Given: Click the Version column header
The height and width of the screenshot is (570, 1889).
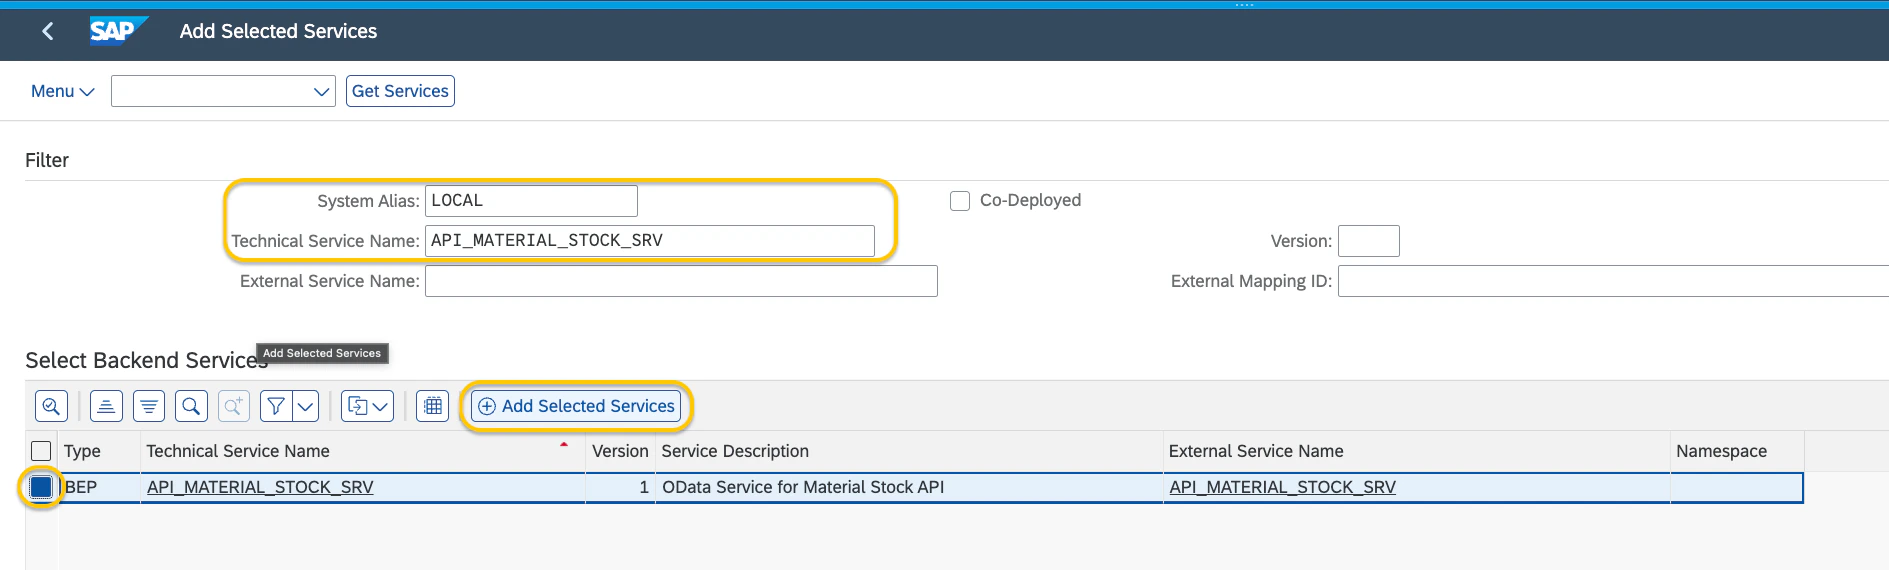Looking at the screenshot, I should 620,451.
